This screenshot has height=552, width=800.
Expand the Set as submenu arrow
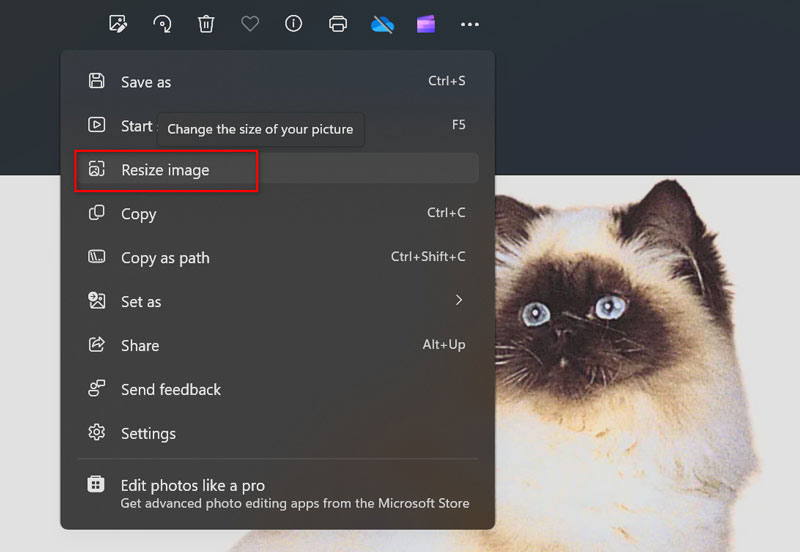pos(459,300)
